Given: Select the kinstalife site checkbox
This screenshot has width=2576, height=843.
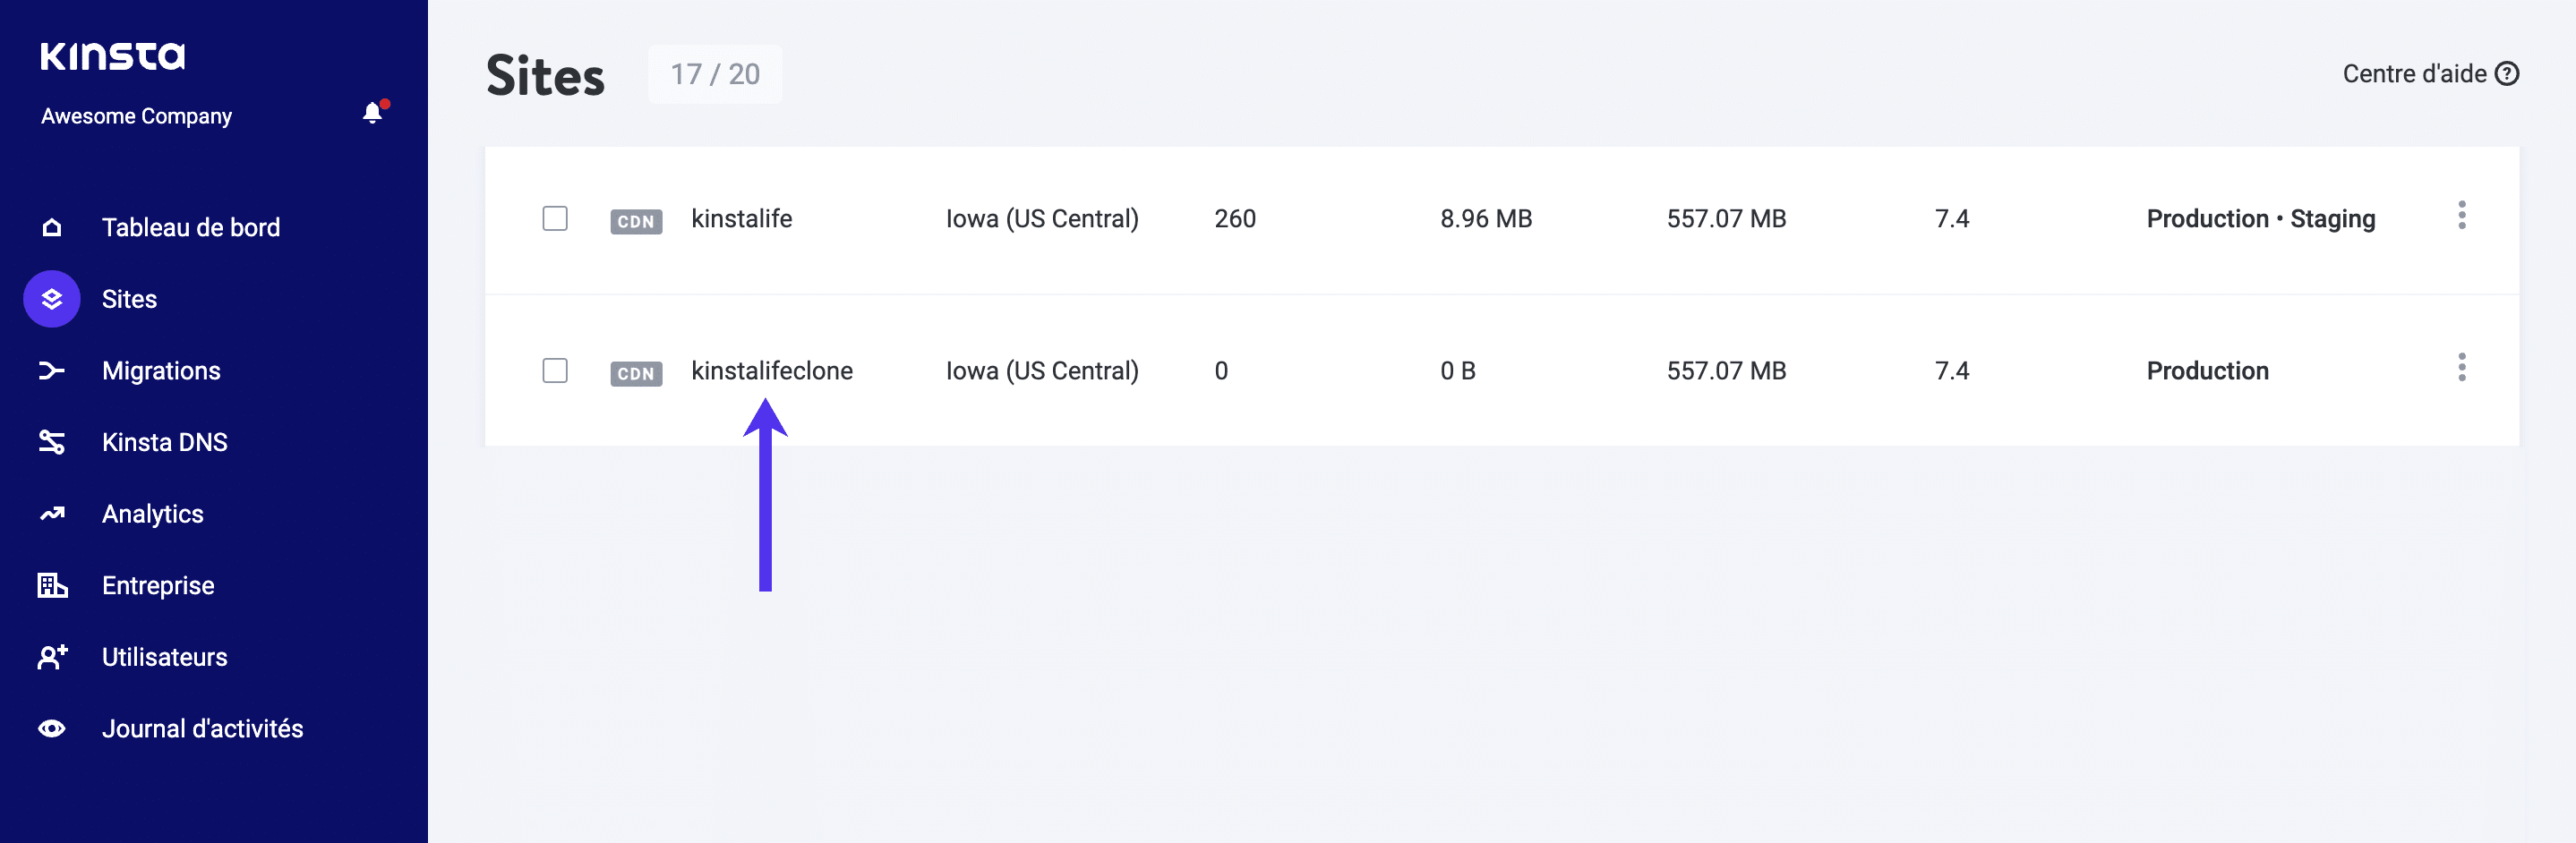Looking at the screenshot, I should [555, 218].
